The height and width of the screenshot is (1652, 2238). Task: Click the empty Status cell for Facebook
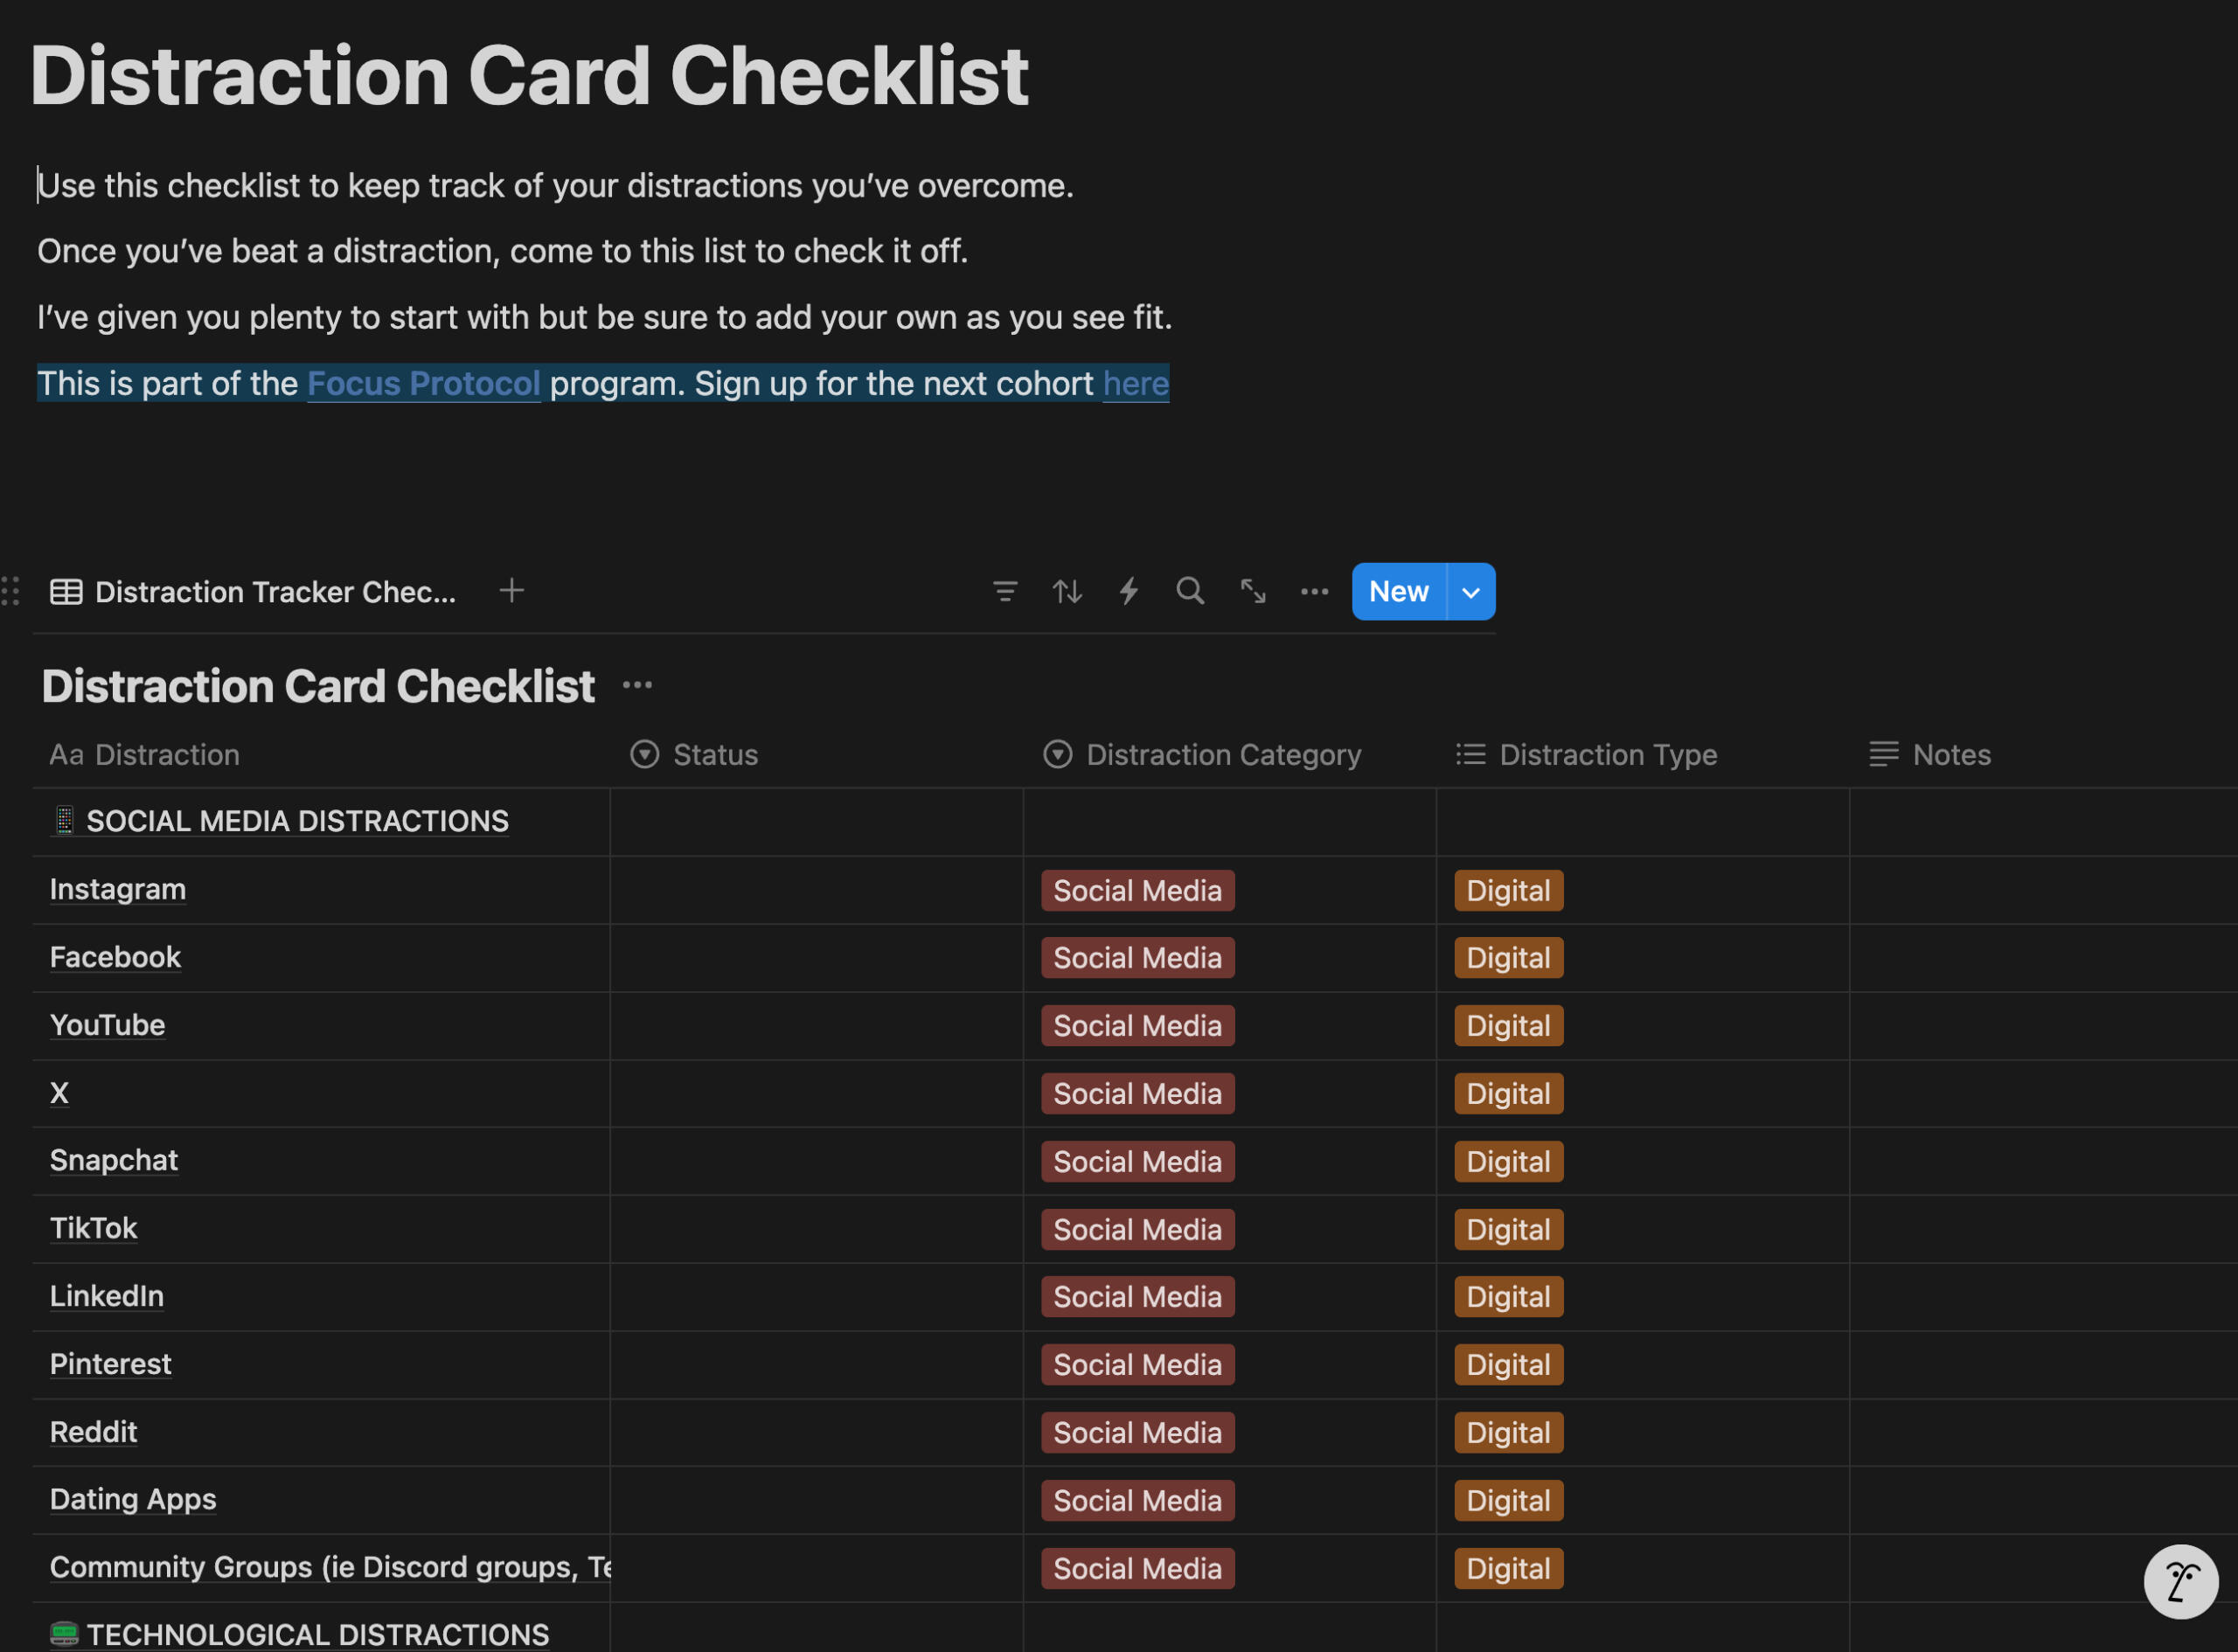816,958
